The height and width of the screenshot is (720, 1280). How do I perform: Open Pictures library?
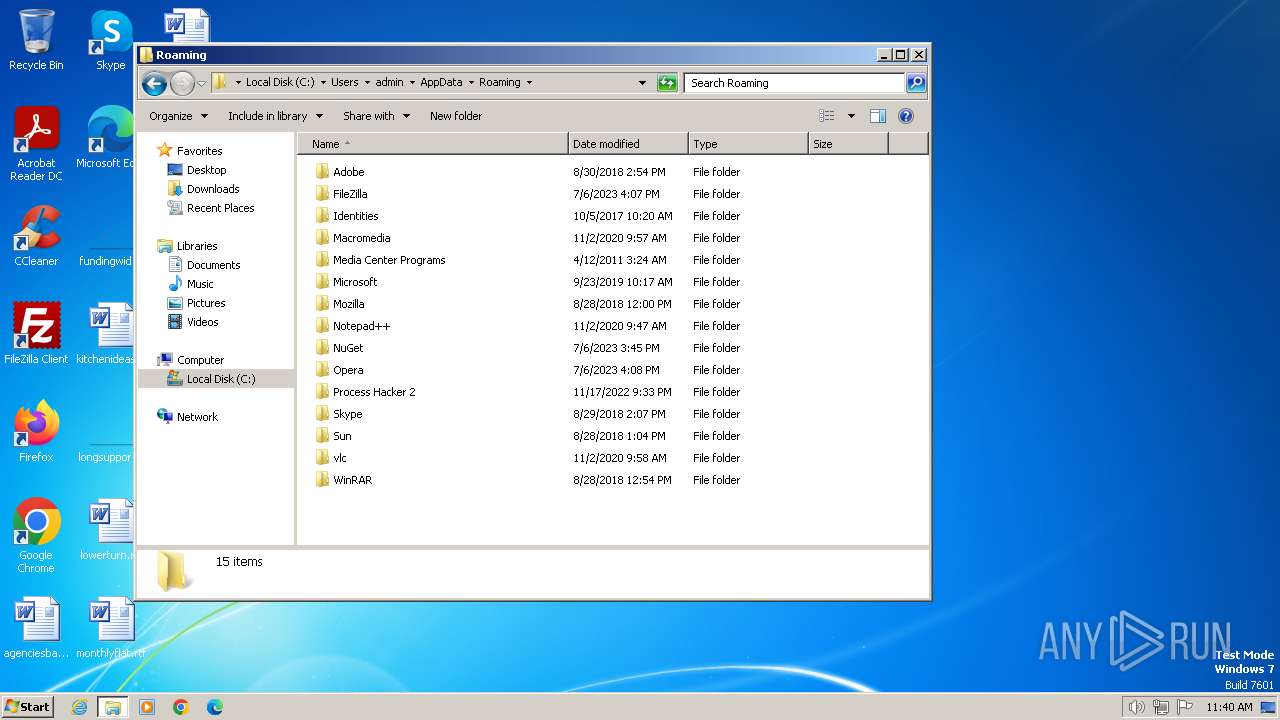pyautogui.click(x=205, y=303)
